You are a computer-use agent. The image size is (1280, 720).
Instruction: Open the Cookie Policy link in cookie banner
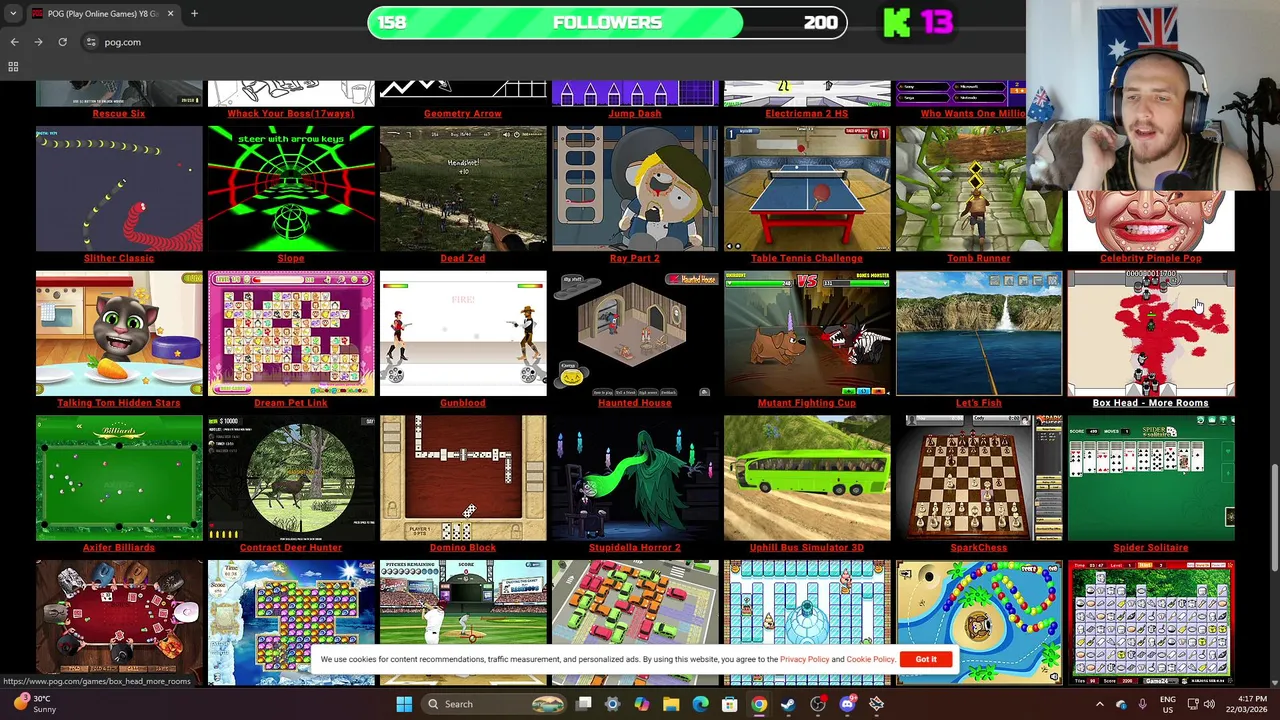pos(870,660)
